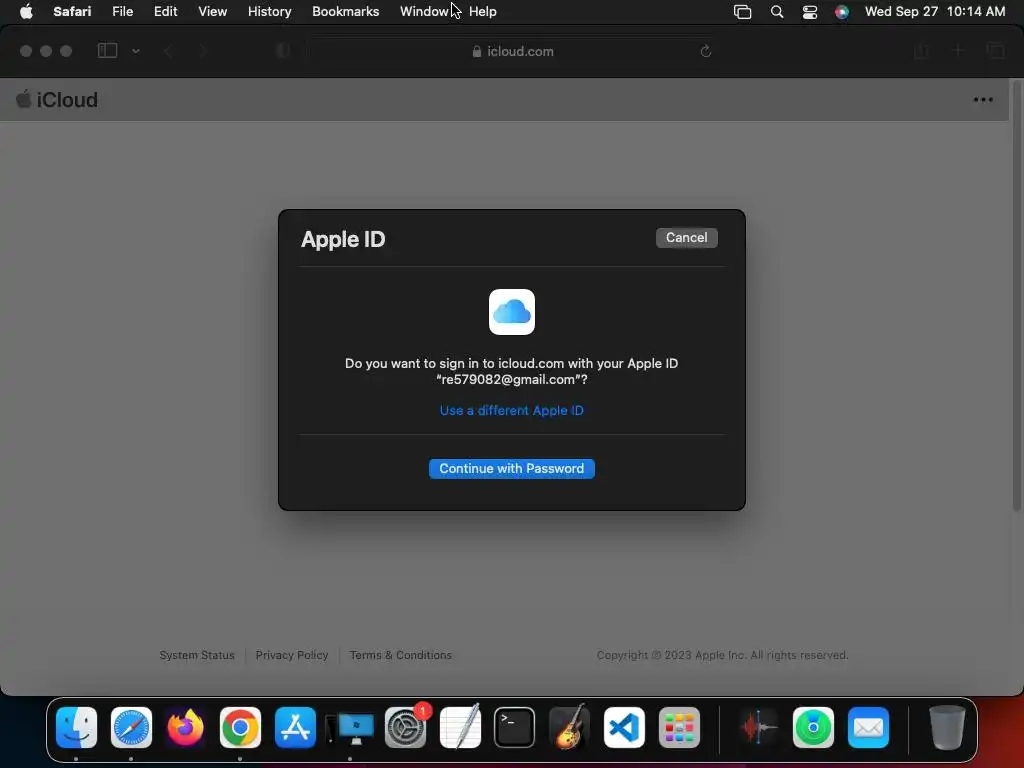
Task: Open TextEdit from the Dock
Action: tap(460, 728)
